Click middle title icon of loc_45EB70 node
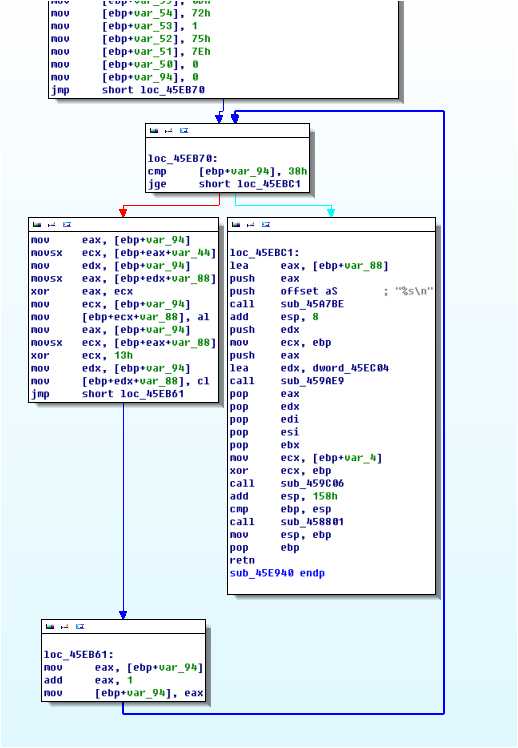The height and width of the screenshot is (748, 518). click(168, 131)
